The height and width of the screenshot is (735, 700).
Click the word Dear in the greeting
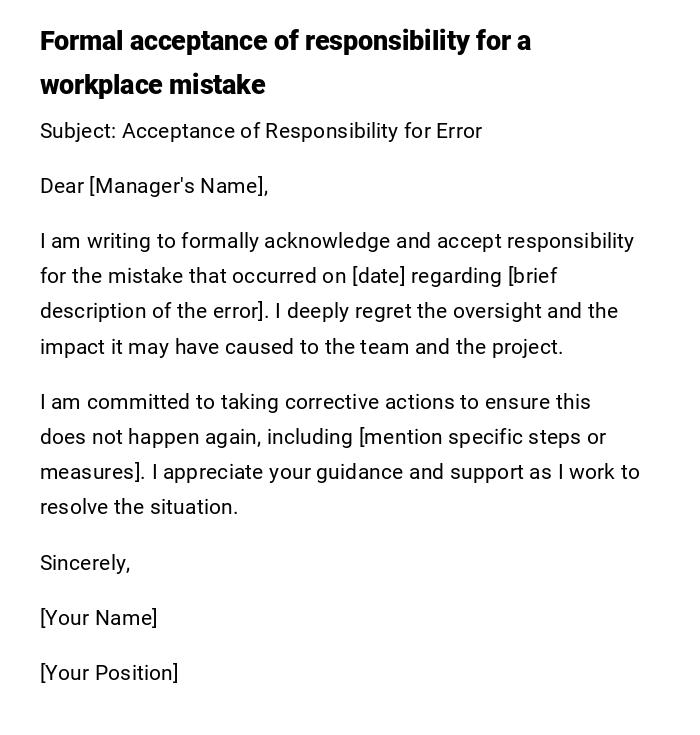tap(62, 186)
